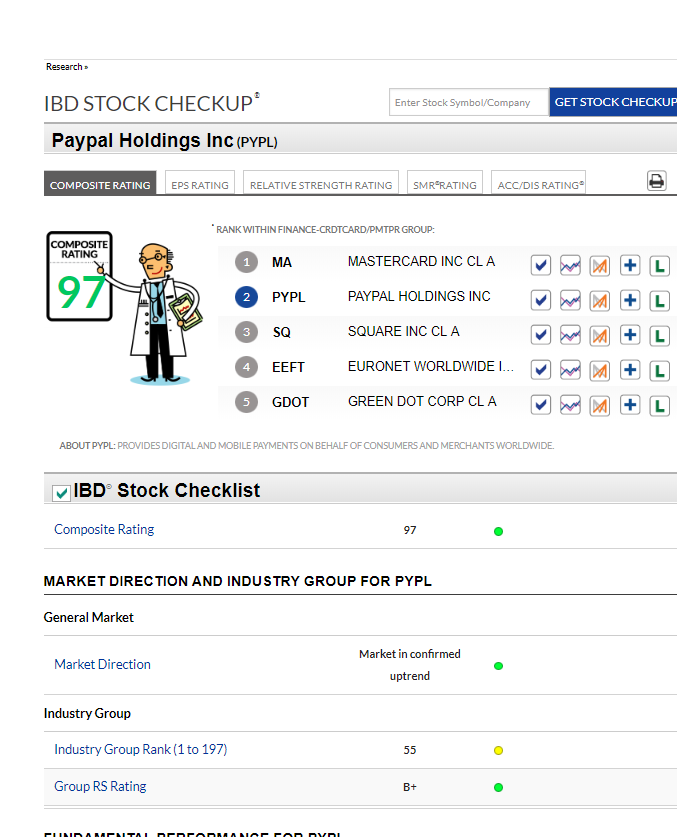677x837 pixels.
Task: Open chart icon for Mastercard row
Action: pyautogui.click(x=570, y=265)
